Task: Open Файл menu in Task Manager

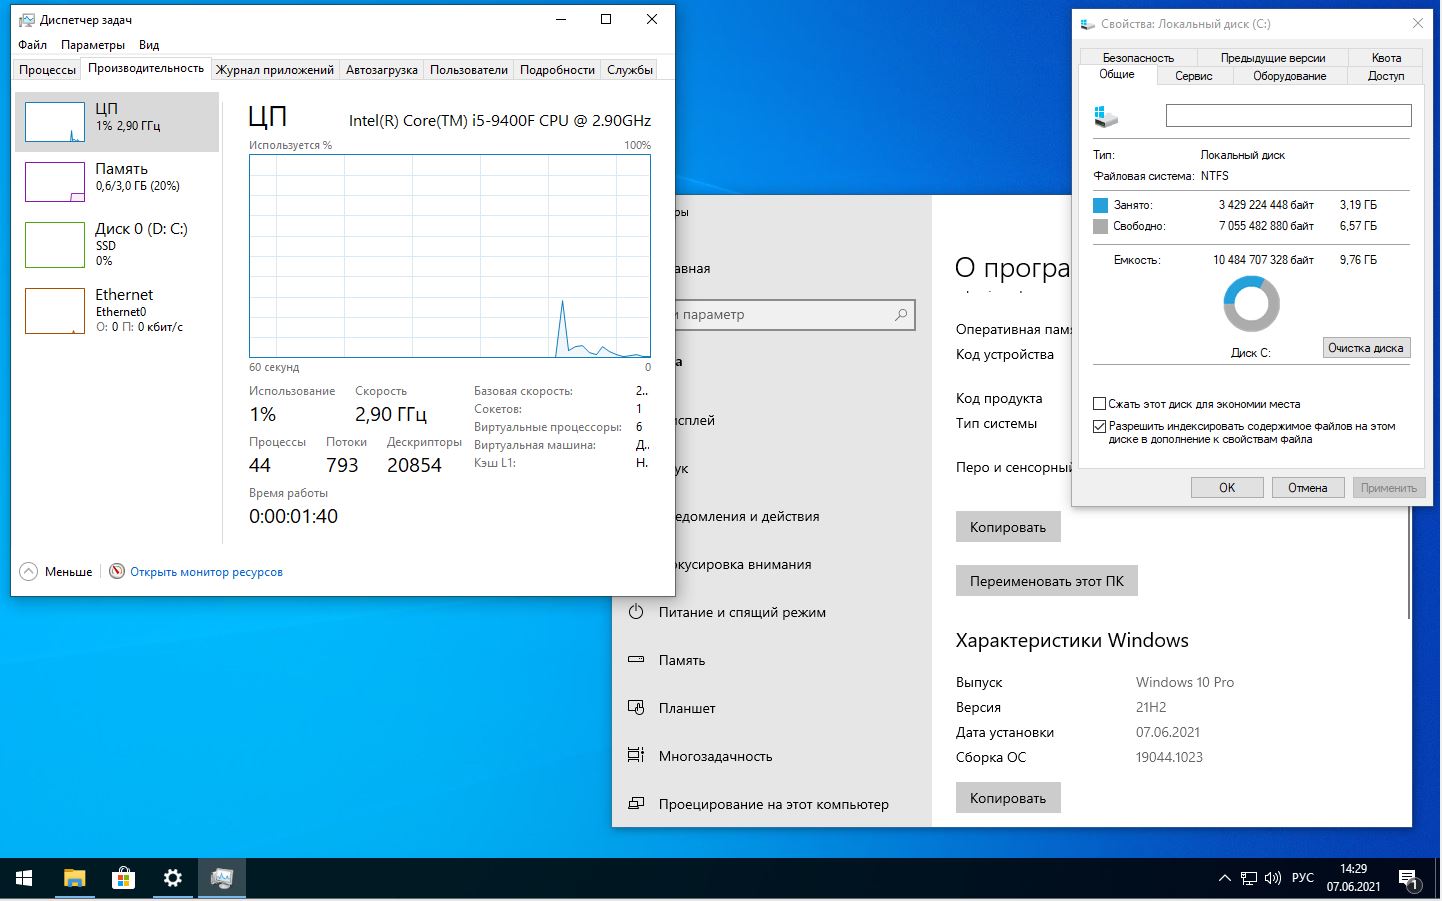Action: [32, 45]
